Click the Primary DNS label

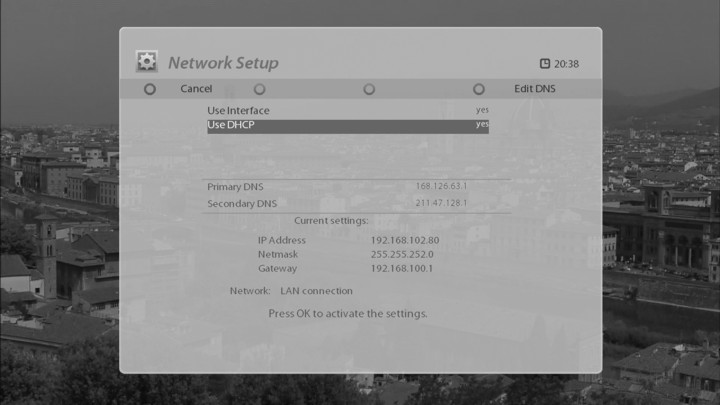[235, 187]
